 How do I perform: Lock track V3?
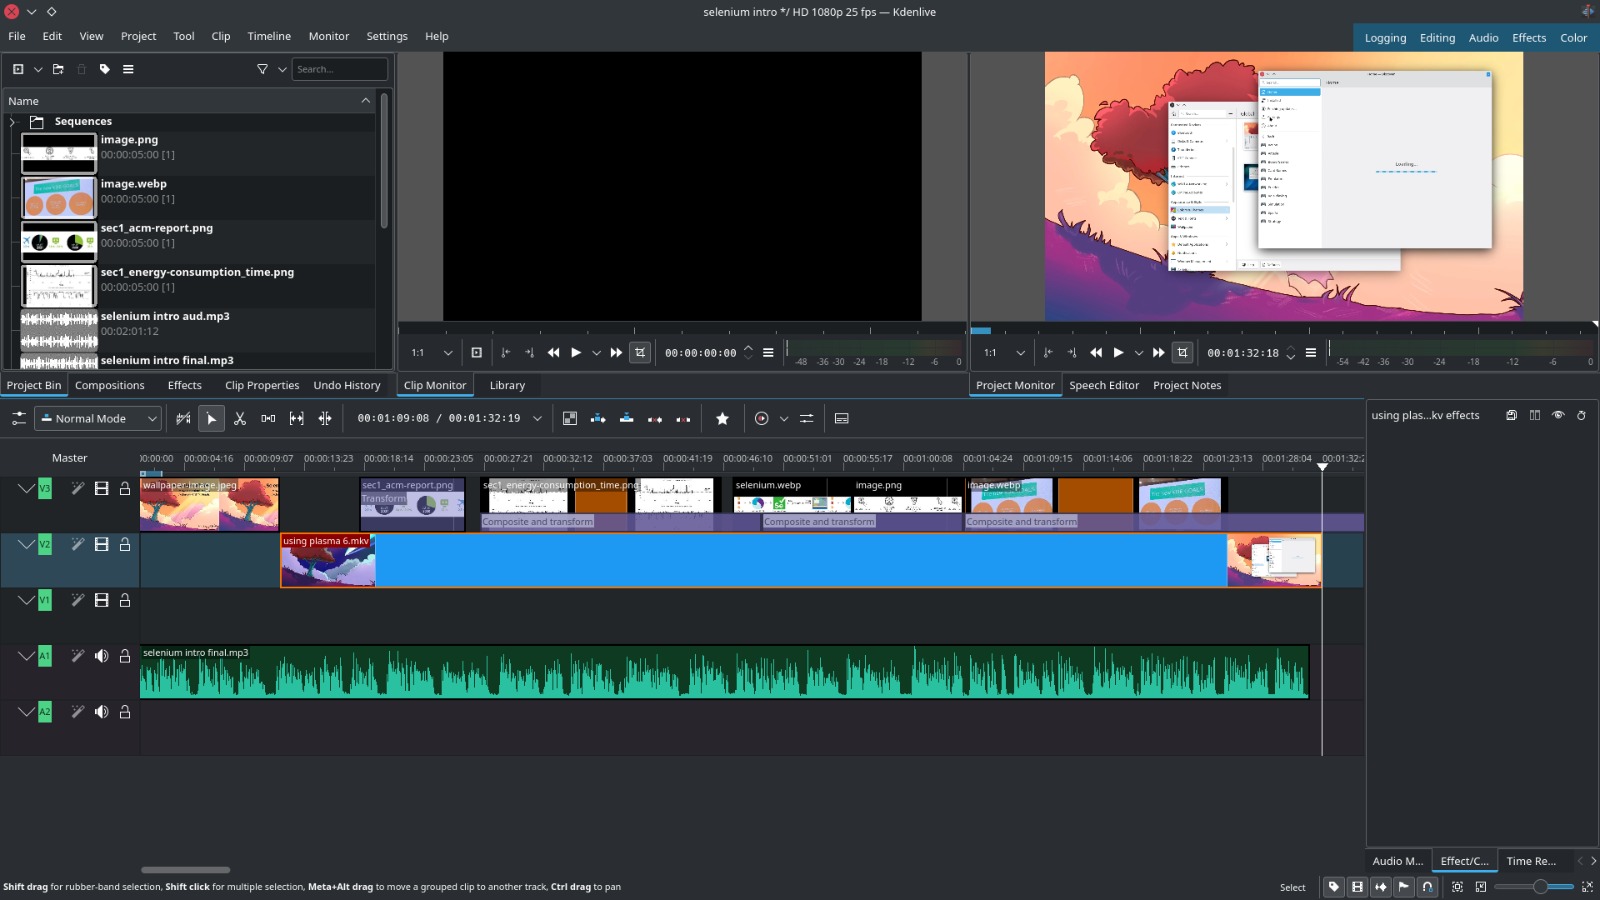click(x=125, y=488)
